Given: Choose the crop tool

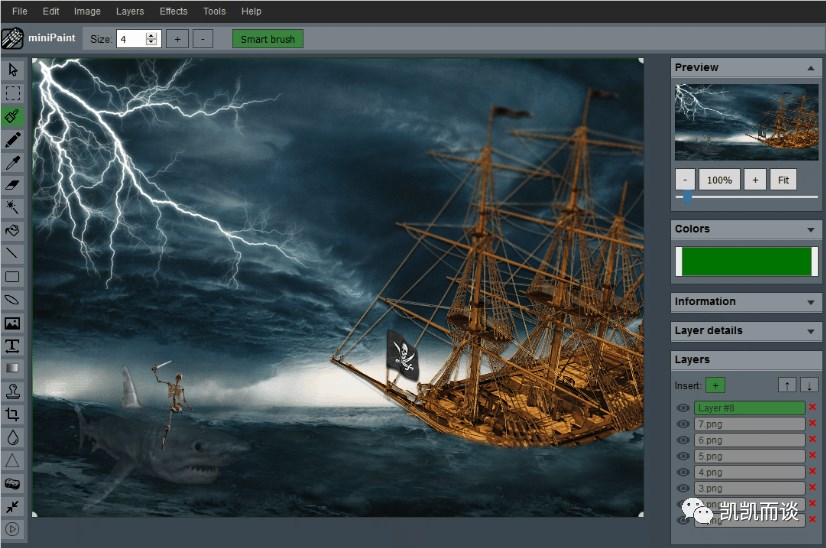Looking at the screenshot, I should 13,414.
